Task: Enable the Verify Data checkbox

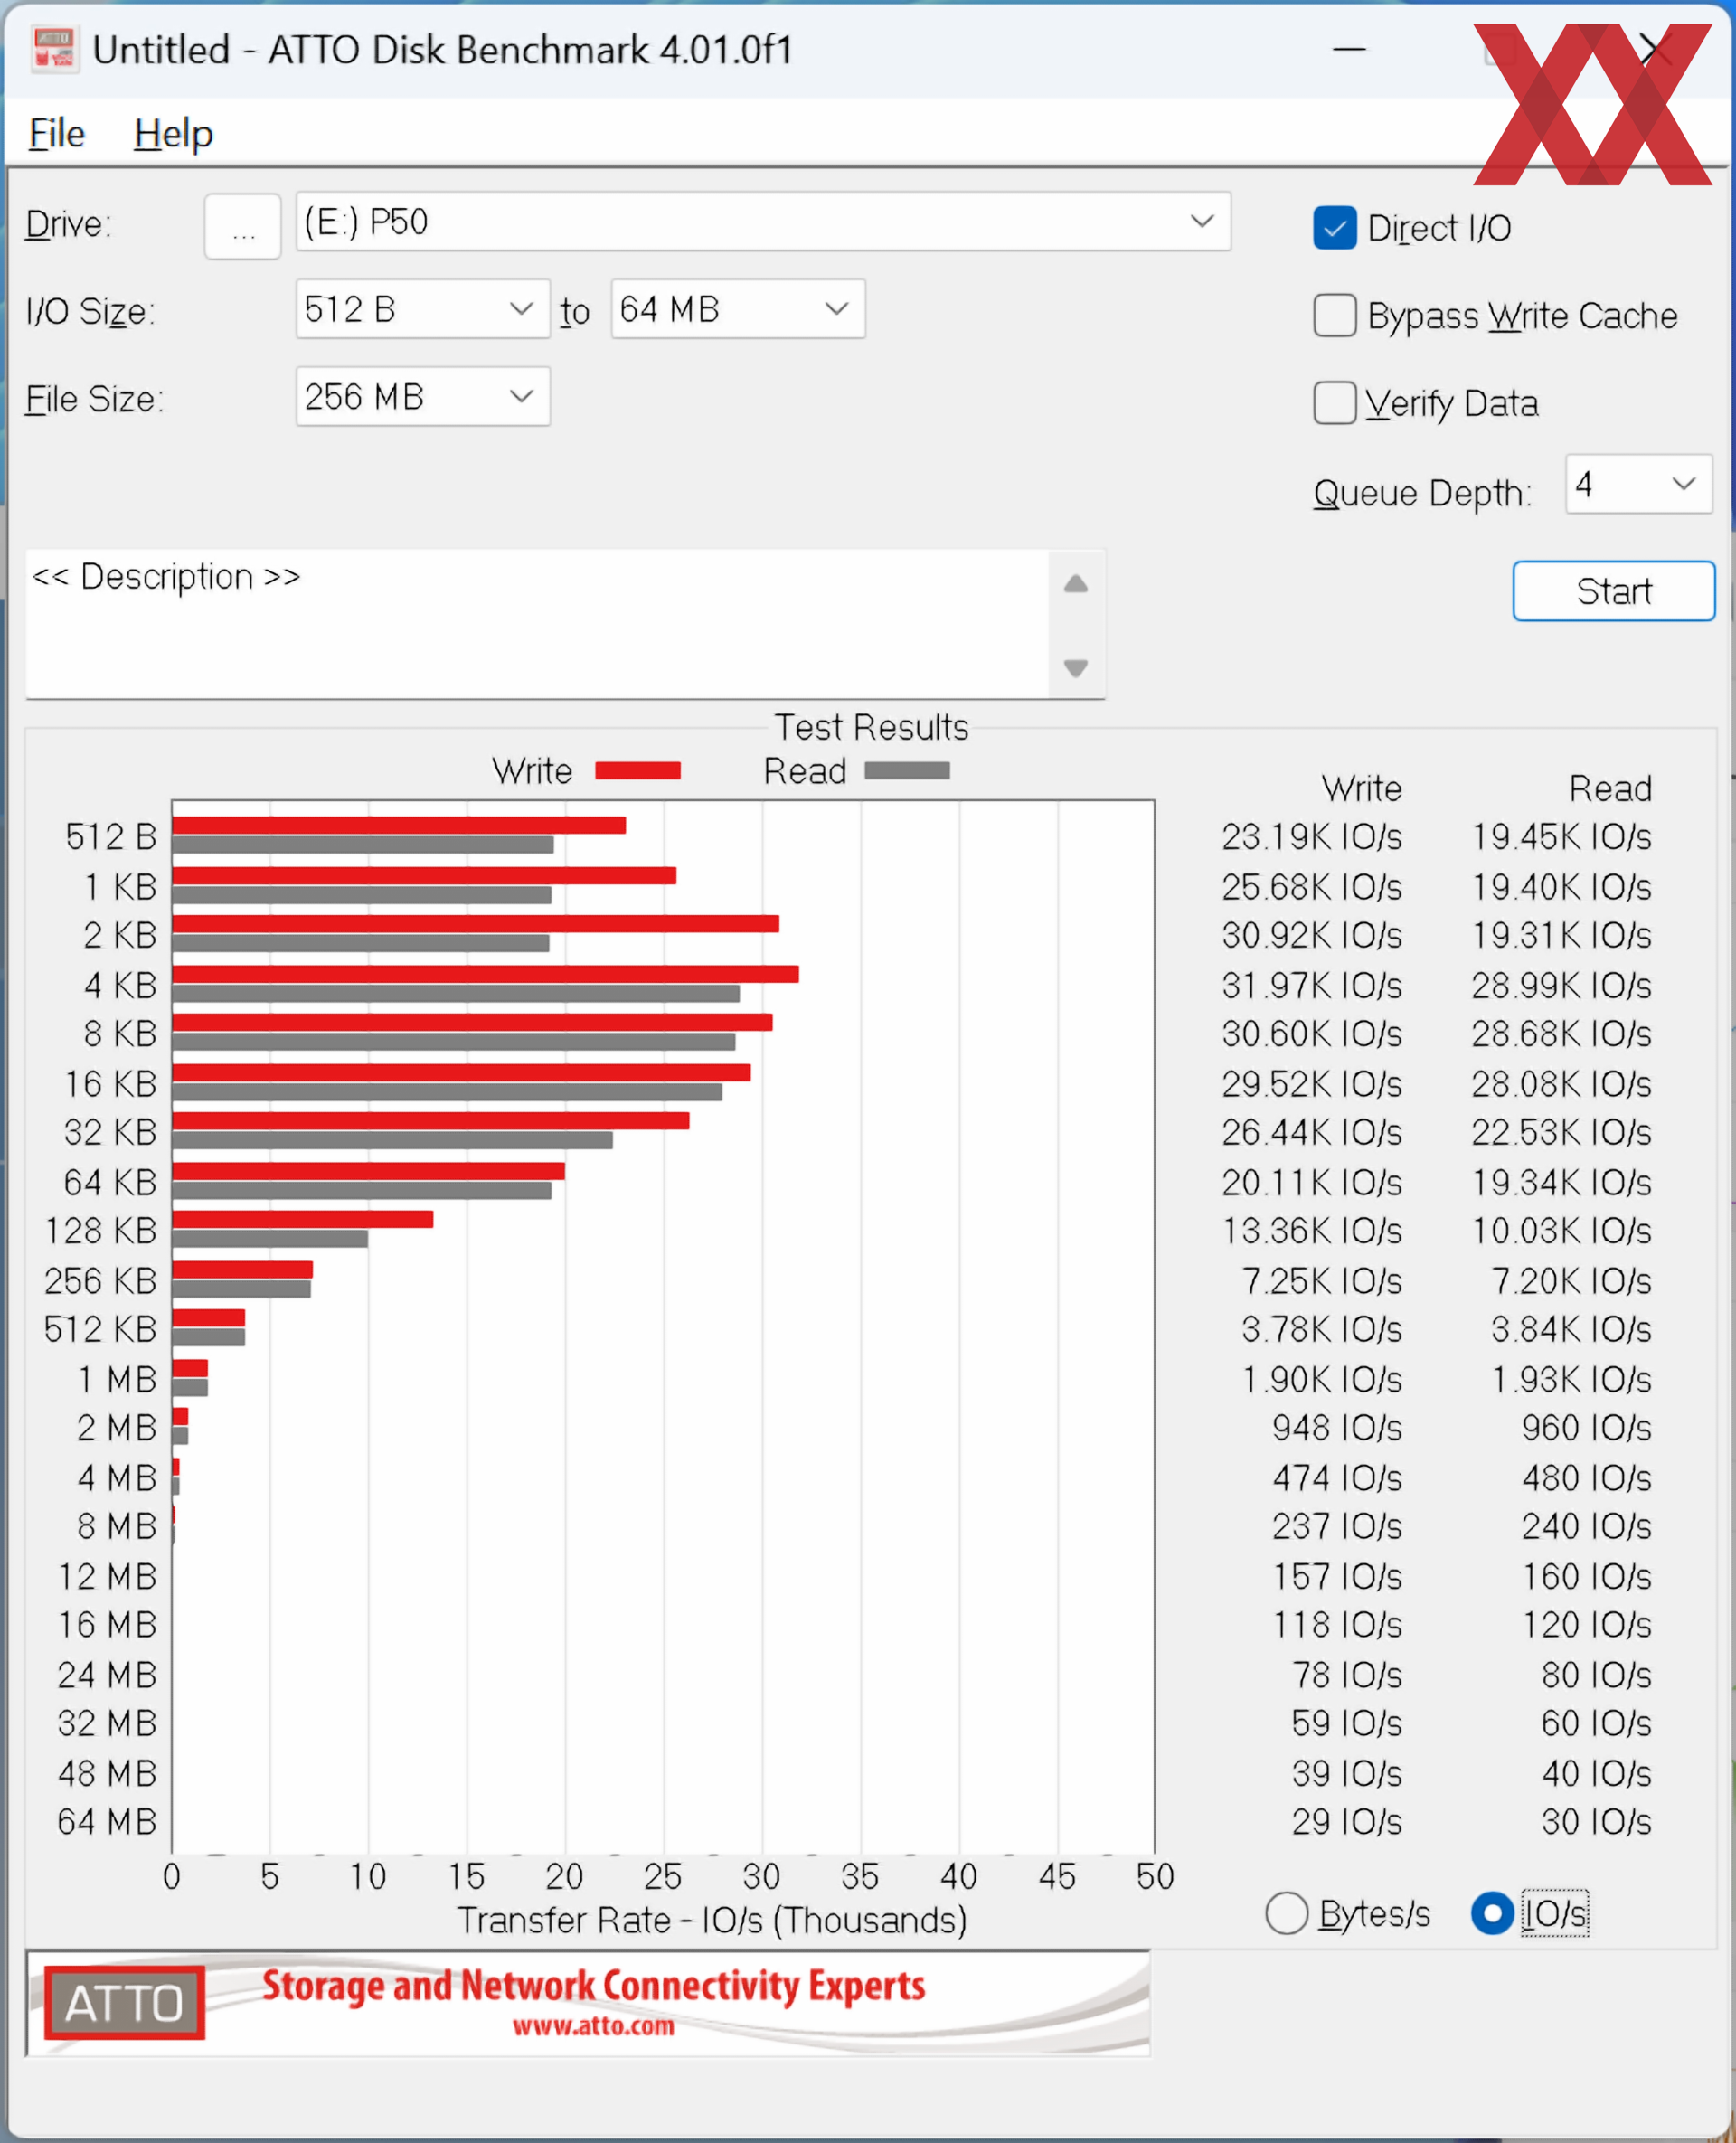Action: click(x=1334, y=403)
